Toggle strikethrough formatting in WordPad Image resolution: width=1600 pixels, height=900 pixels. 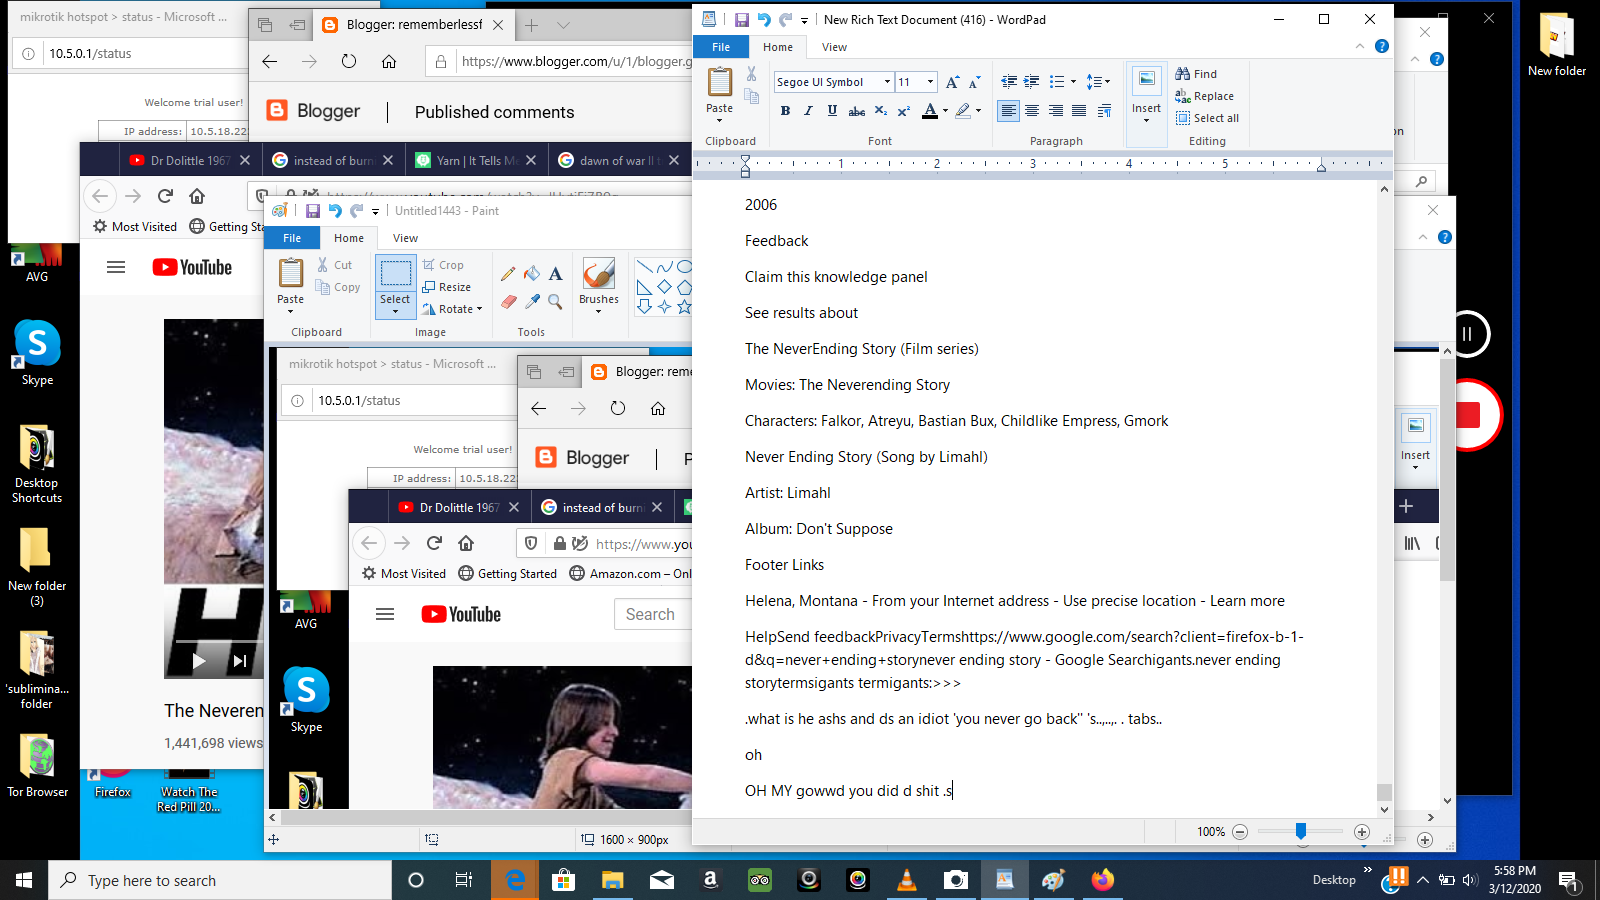(x=856, y=111)
